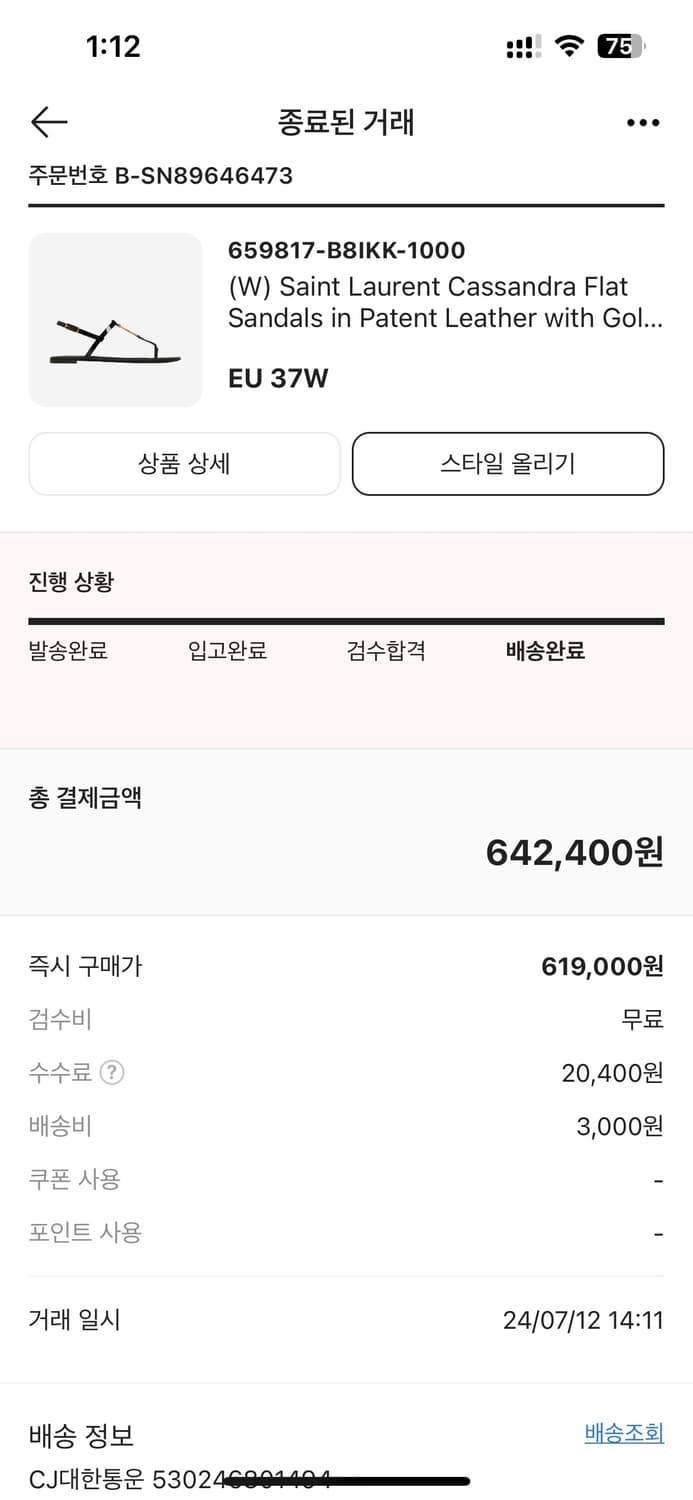Viewport: 693px width, 1500px height.
Task: Tap the 수수료 help question mark icon
Action: point(112,1073)
